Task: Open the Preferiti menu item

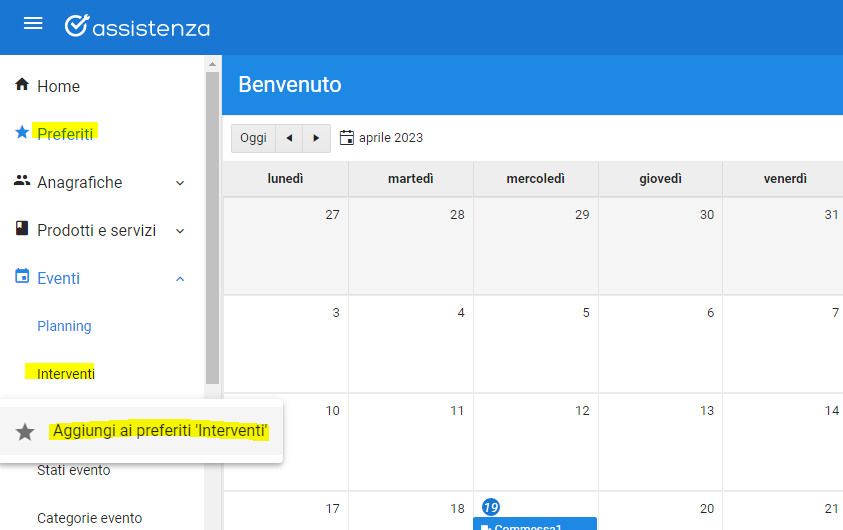Action: click(x=65, y=134)
